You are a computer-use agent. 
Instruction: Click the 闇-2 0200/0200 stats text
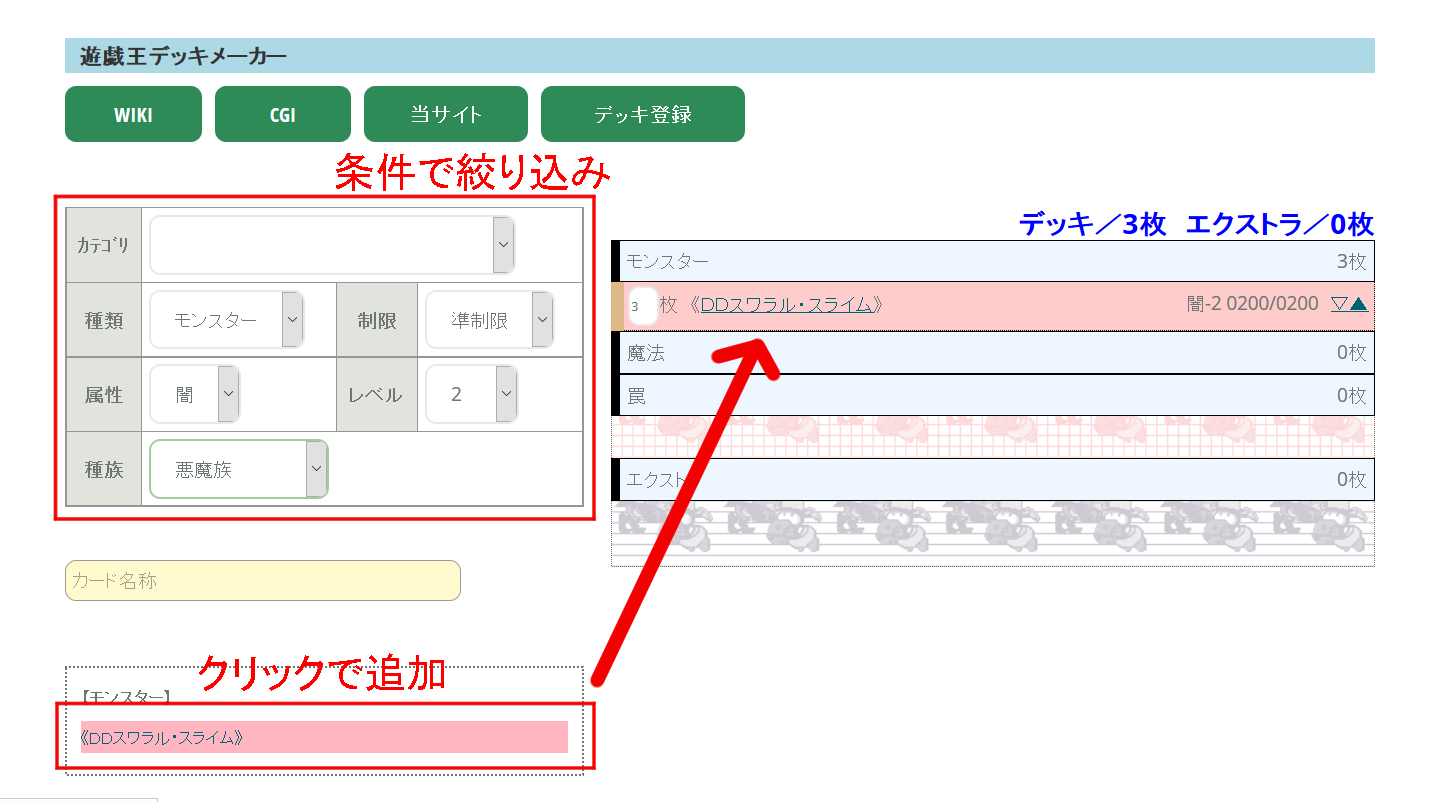[1253, 303]
